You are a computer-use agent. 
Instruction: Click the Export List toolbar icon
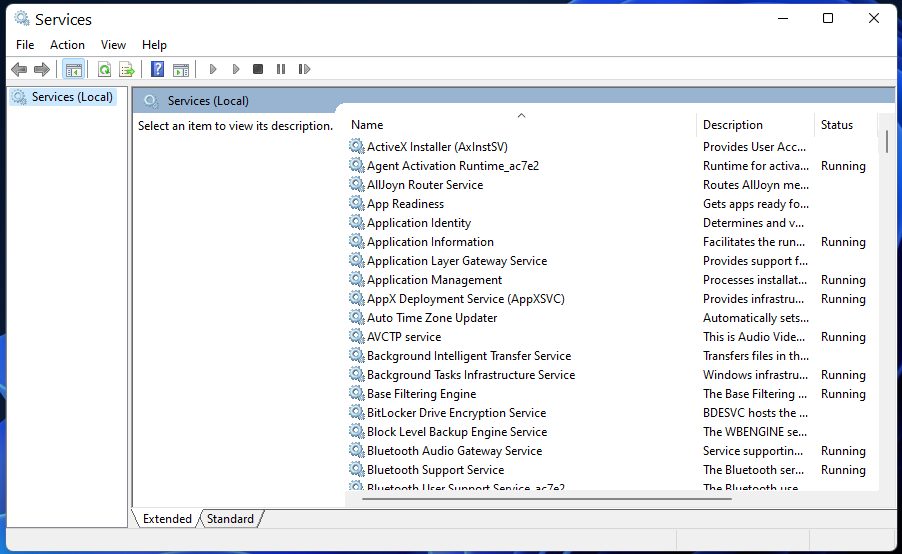point(127,70)
